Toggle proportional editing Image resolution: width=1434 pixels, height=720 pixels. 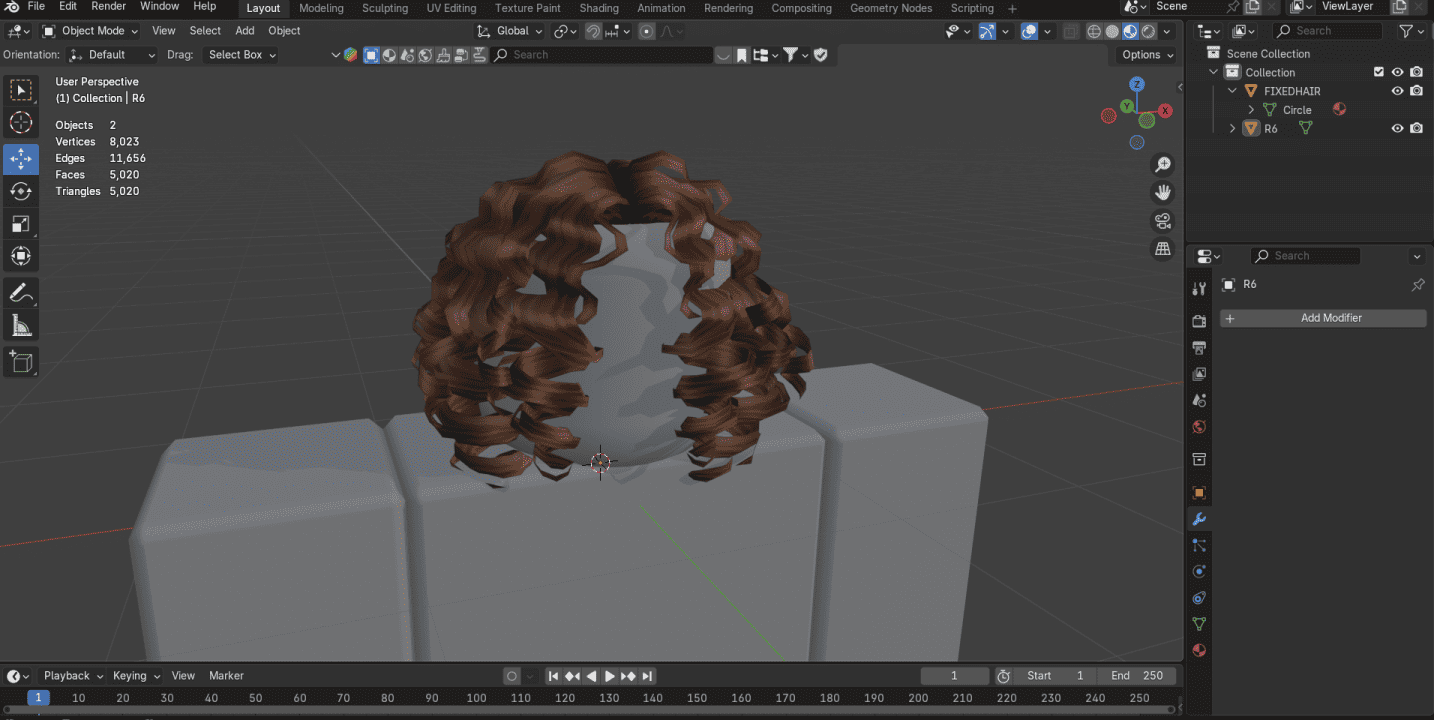click(647, 31)
